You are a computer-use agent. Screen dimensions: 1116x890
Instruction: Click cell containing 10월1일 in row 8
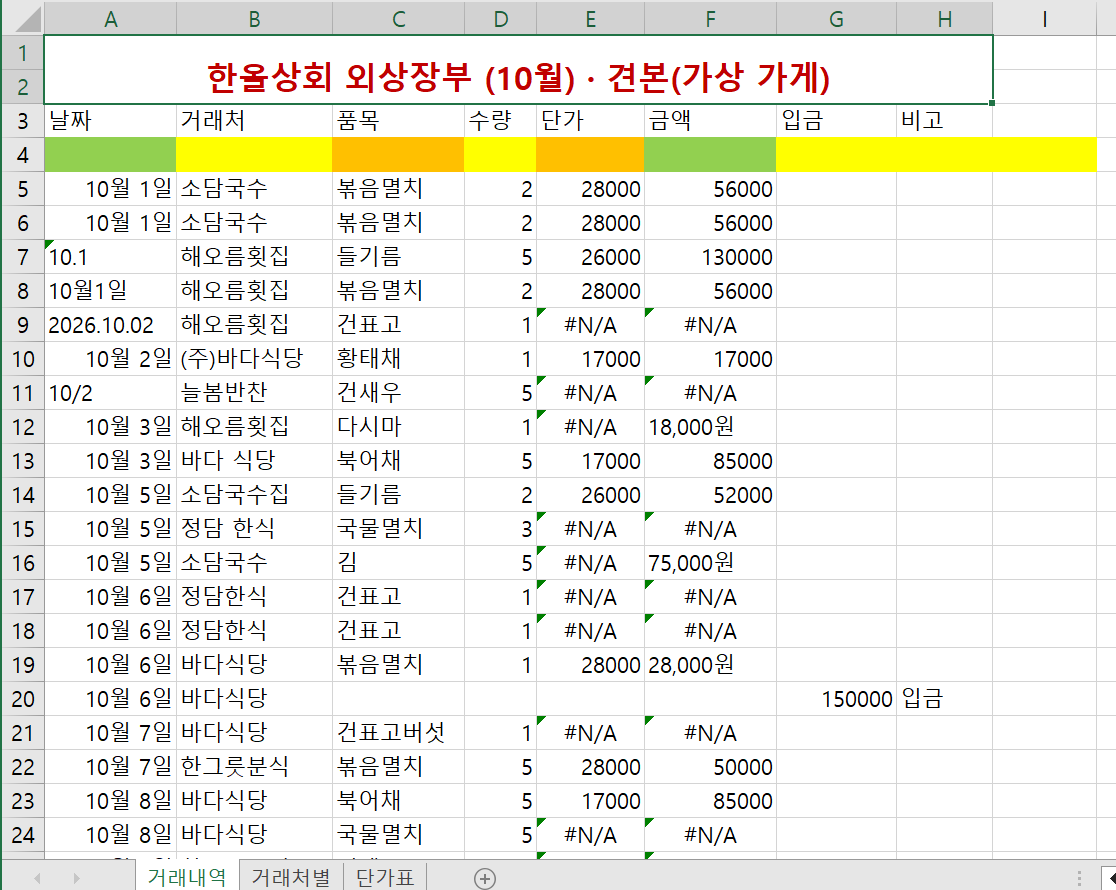pyautogui.click(x=110, y=290)
